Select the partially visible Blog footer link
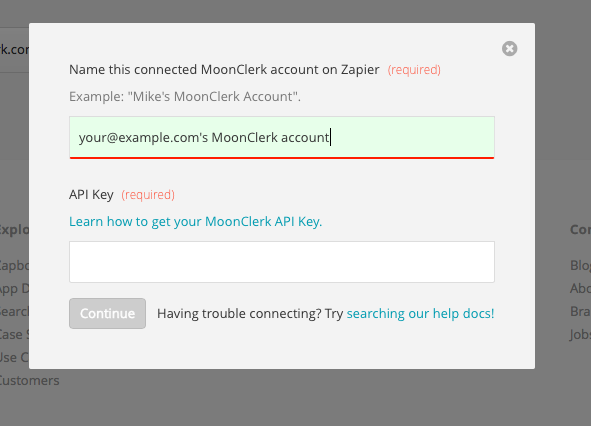591x426 pixels. tap(580, 265)
